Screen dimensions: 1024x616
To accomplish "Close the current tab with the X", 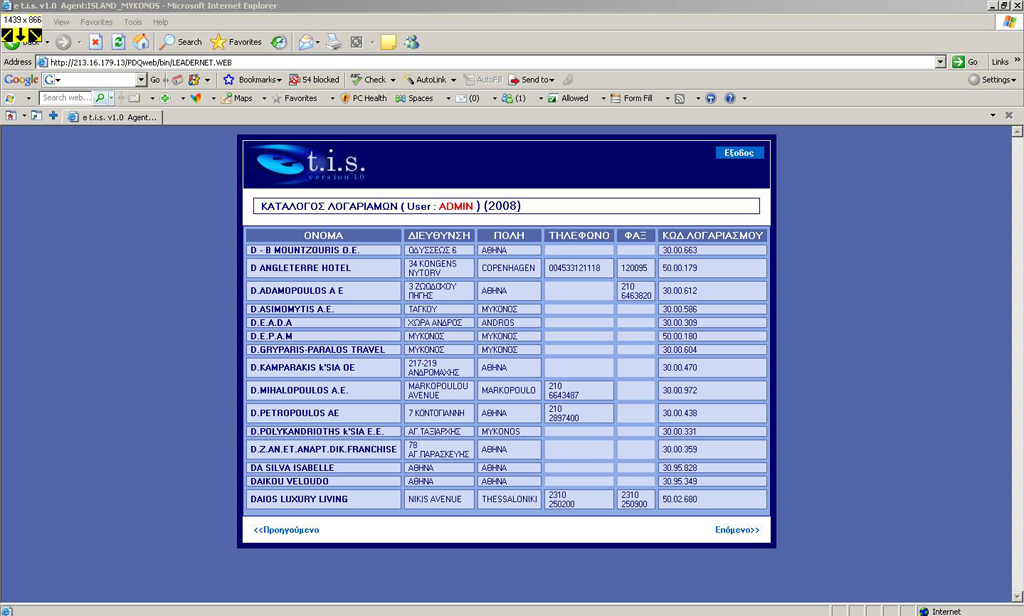I will coord(1009,116).
